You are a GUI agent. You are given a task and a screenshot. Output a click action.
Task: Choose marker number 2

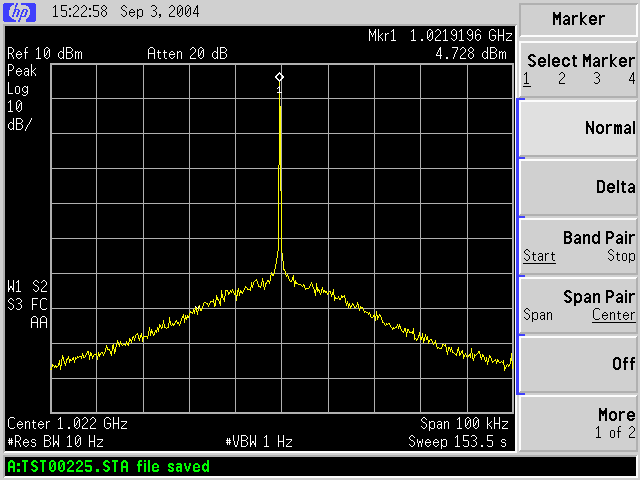pyautogui.click(x=562, y=78)
